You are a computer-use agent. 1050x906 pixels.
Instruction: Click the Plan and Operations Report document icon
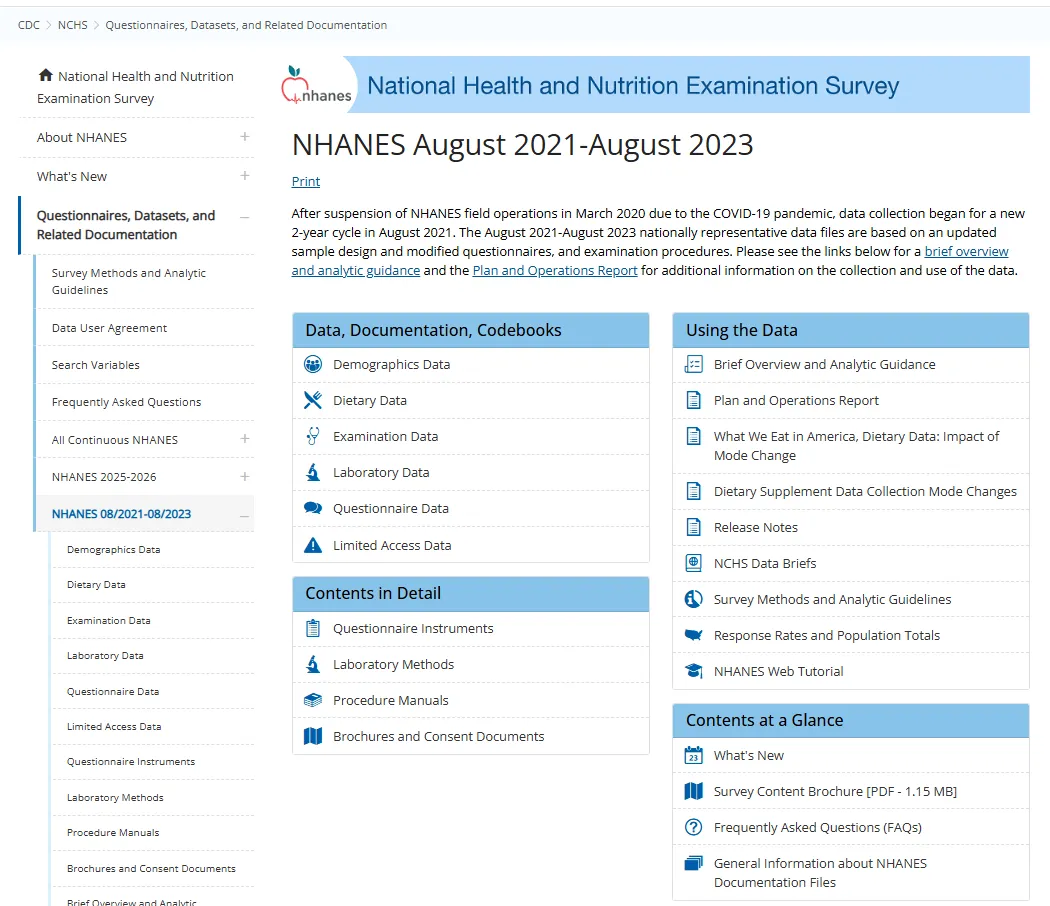(694, 400)
